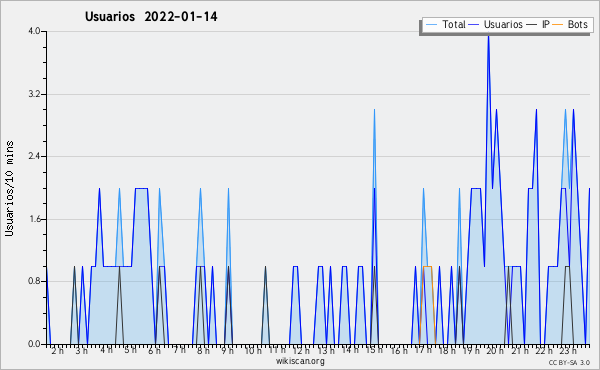Click the 16 h x-axis label
Image resolution: width=600 pixels, height=370 pixels.
(x=399, y=351)
